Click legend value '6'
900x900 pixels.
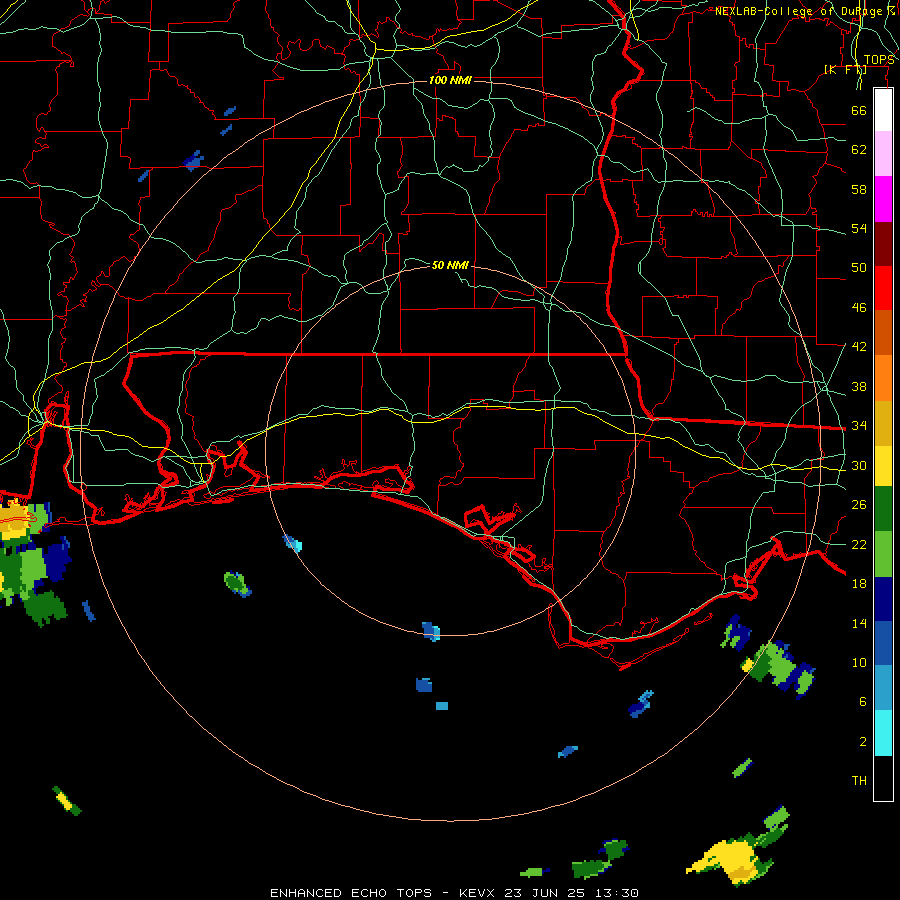click(863, 702)
